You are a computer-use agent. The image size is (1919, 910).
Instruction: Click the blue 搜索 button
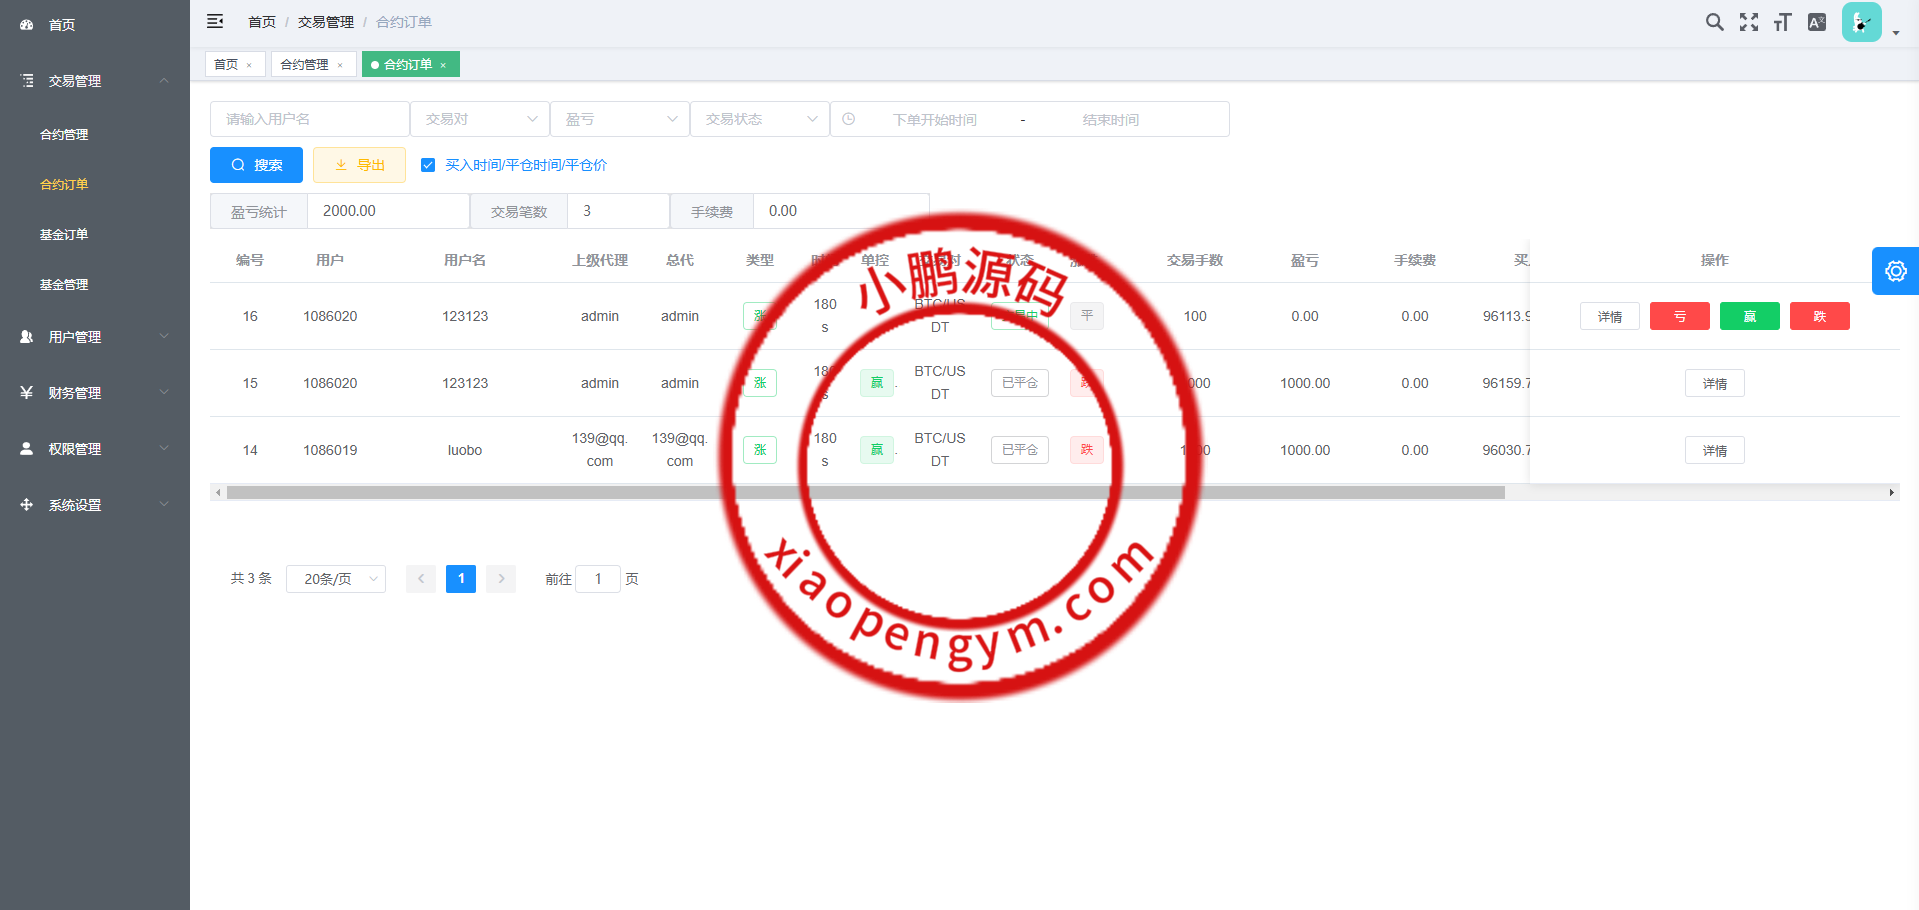coord(256,165)
